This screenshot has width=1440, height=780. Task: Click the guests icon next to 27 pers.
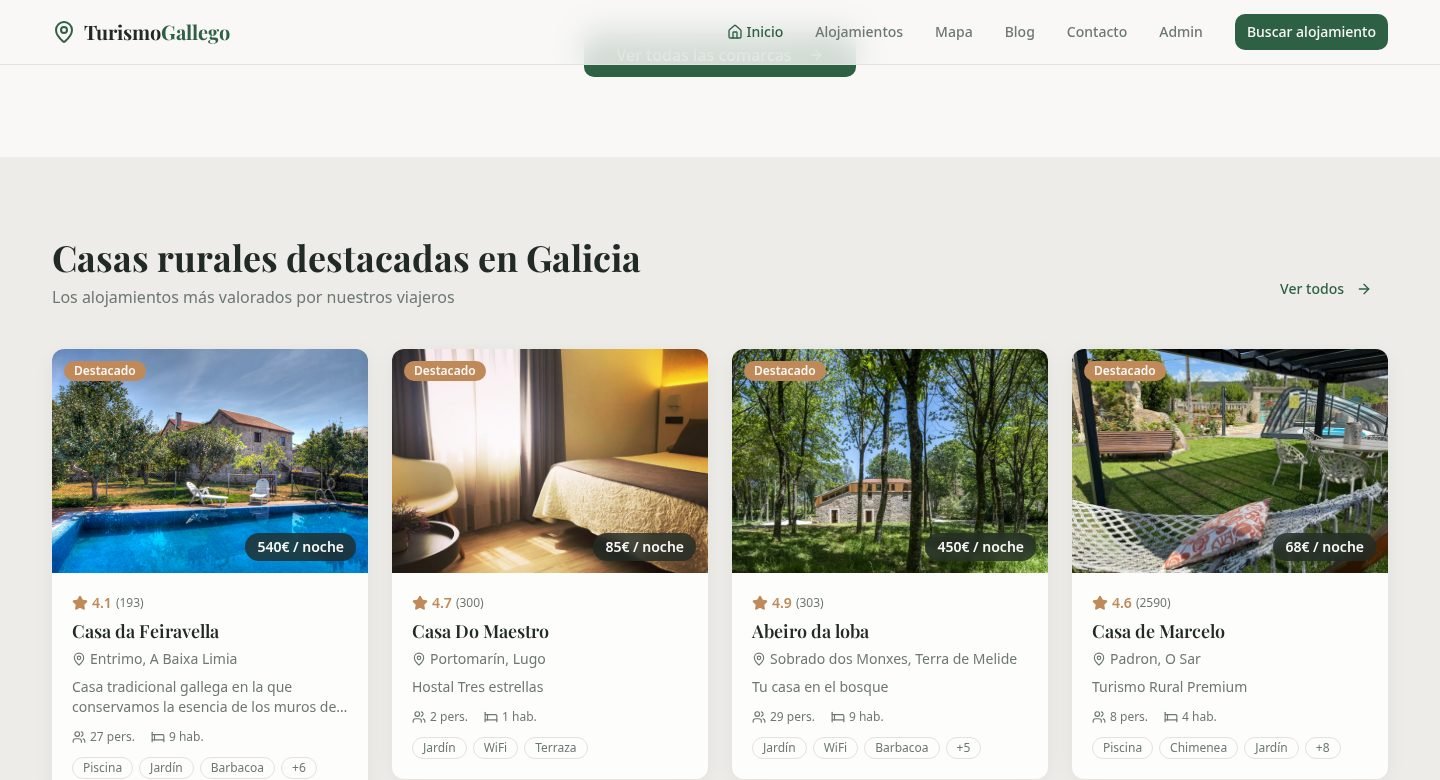(79, 737)
